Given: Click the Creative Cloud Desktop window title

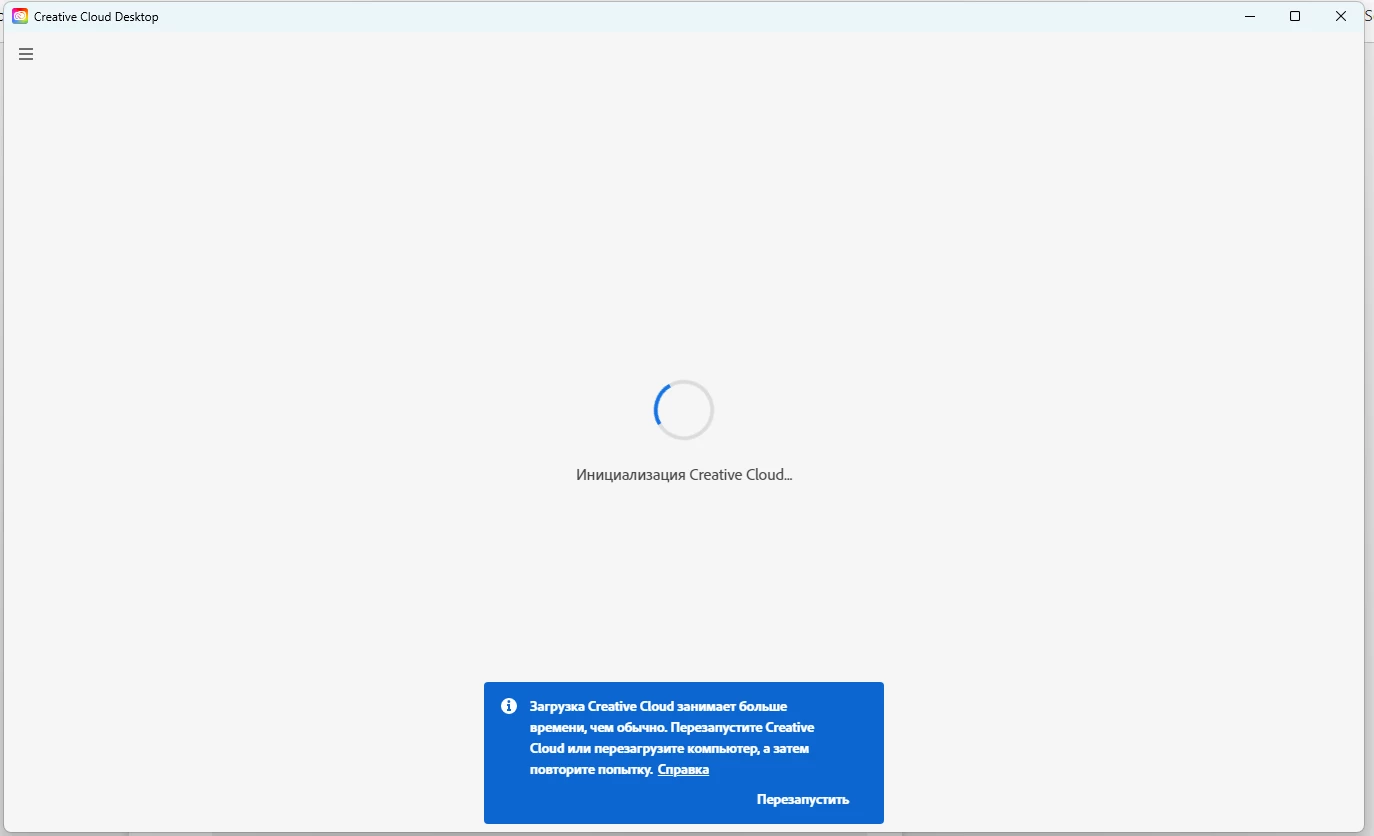Looking at the screenshot, I should point(96,17).
